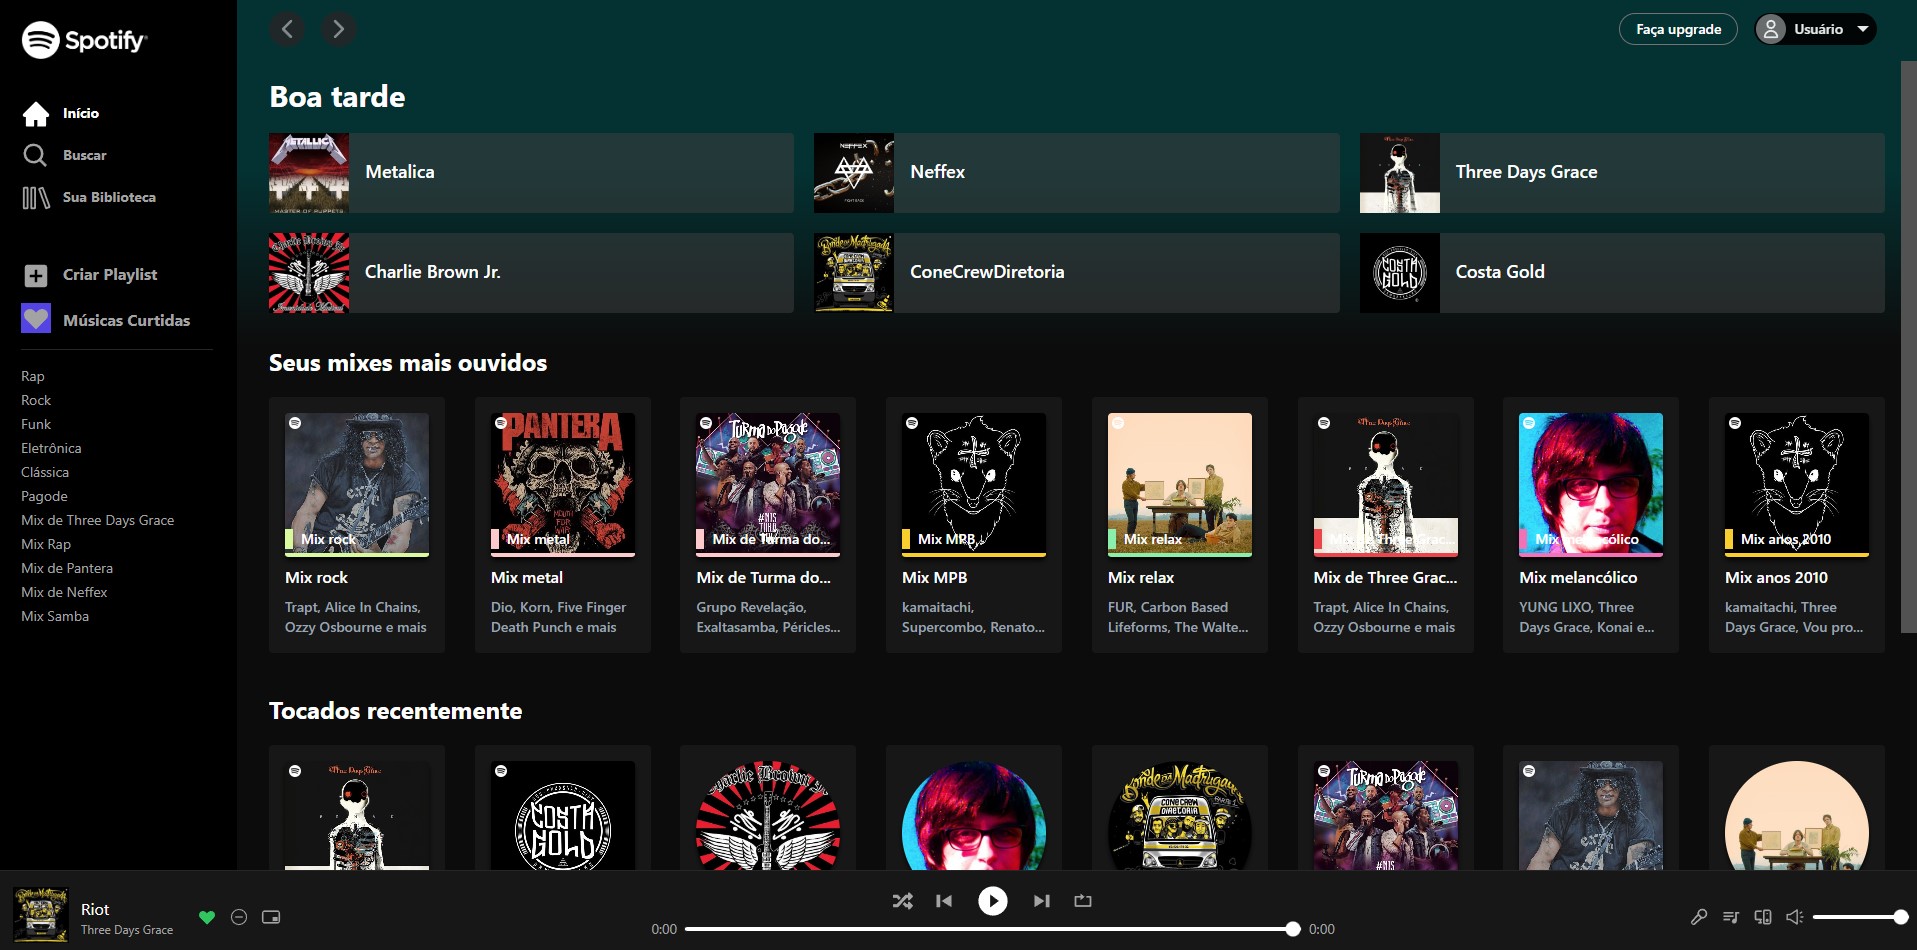
Task: Open the lyrics microphone icon
Action: pos(1699,917)
